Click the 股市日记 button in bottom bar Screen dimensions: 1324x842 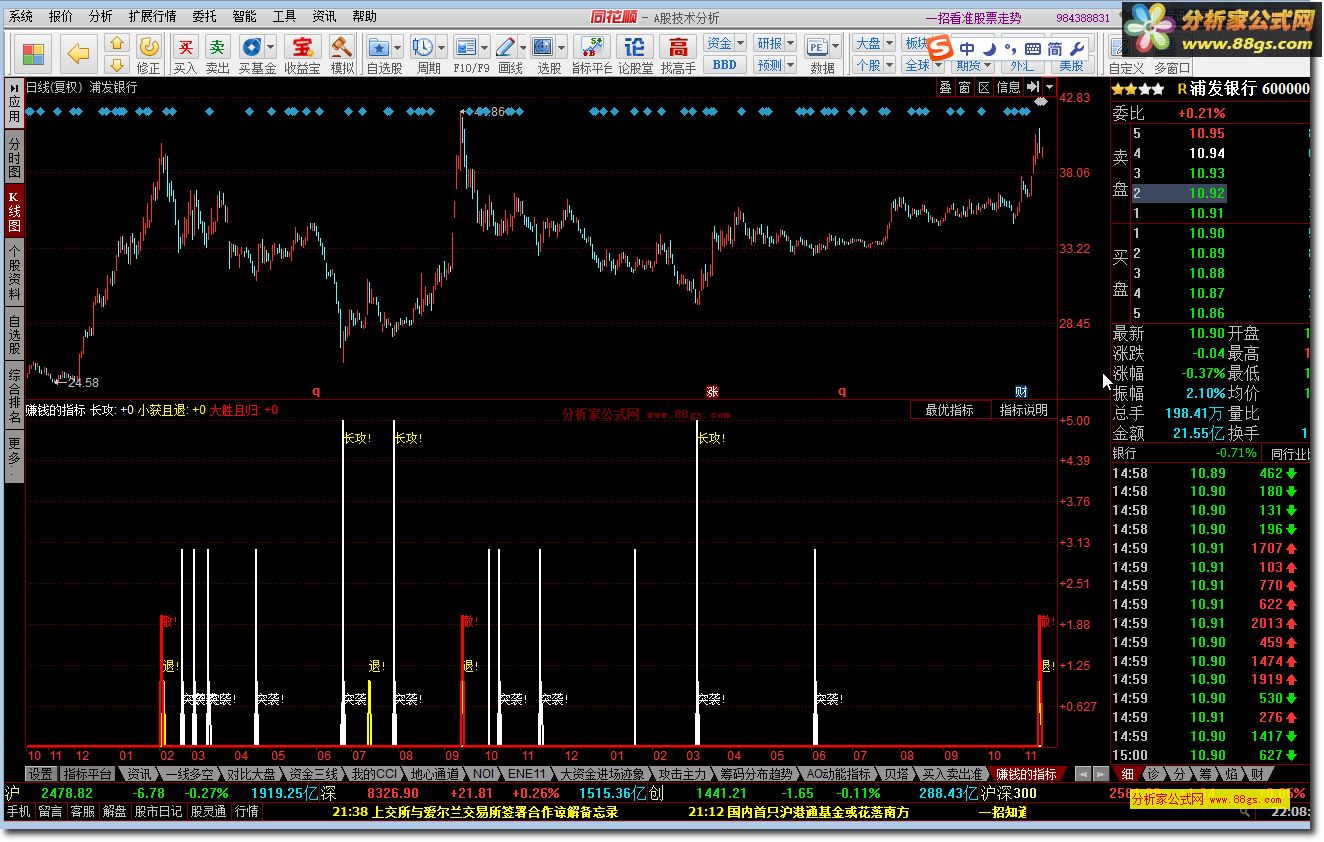point(158,812)
